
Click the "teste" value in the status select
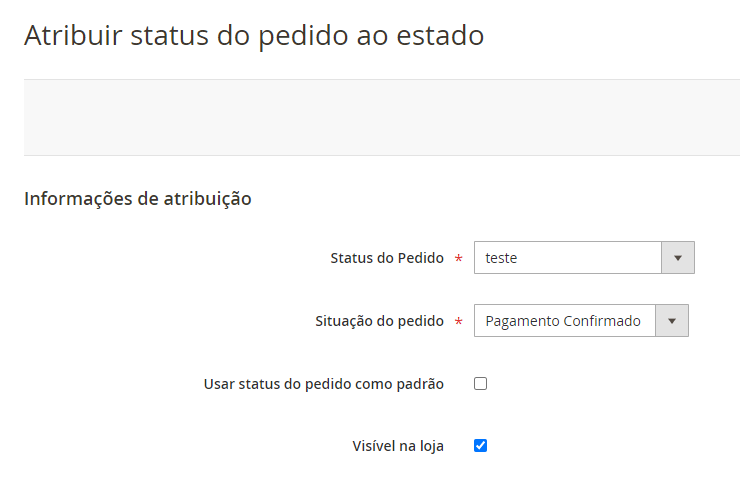[501, 258]
